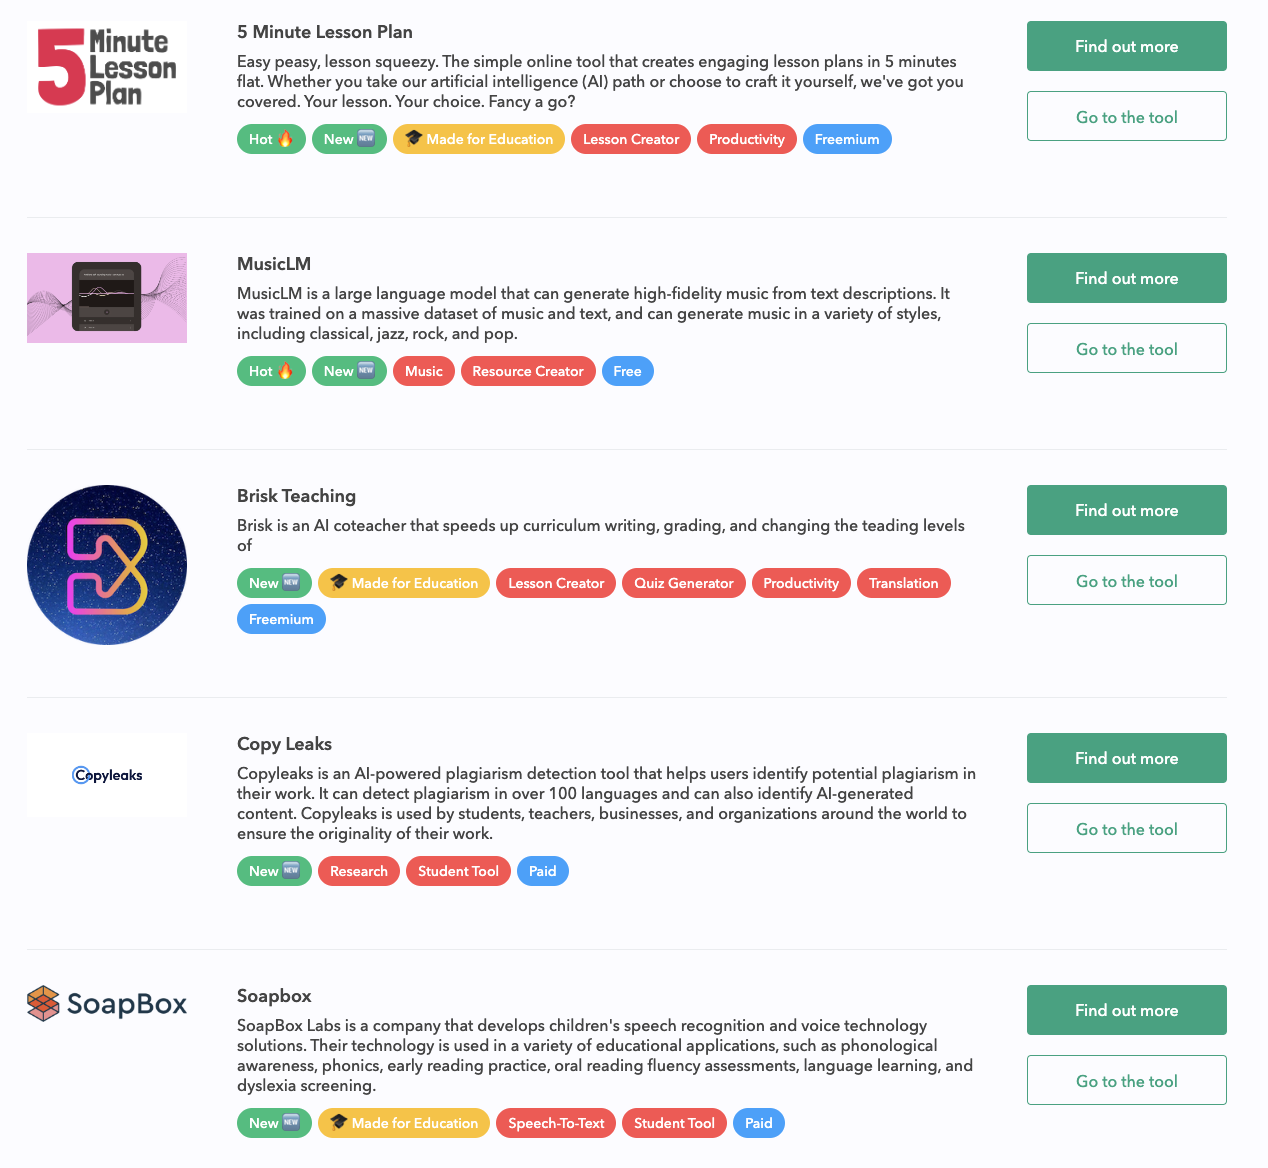Image resolution: width=1268 pixels, height=1168 pixels.
Task: Select the New tag under Copy Leaks
Action: pos(274,871)
